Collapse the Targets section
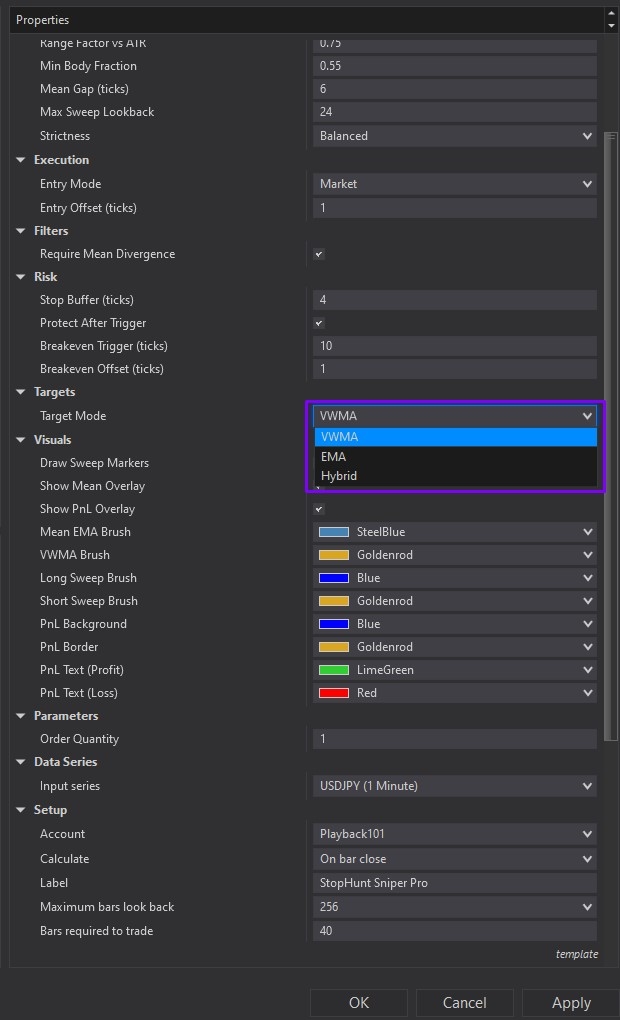The height and width of the screenshot is (1020, 620). click(22, 392)
